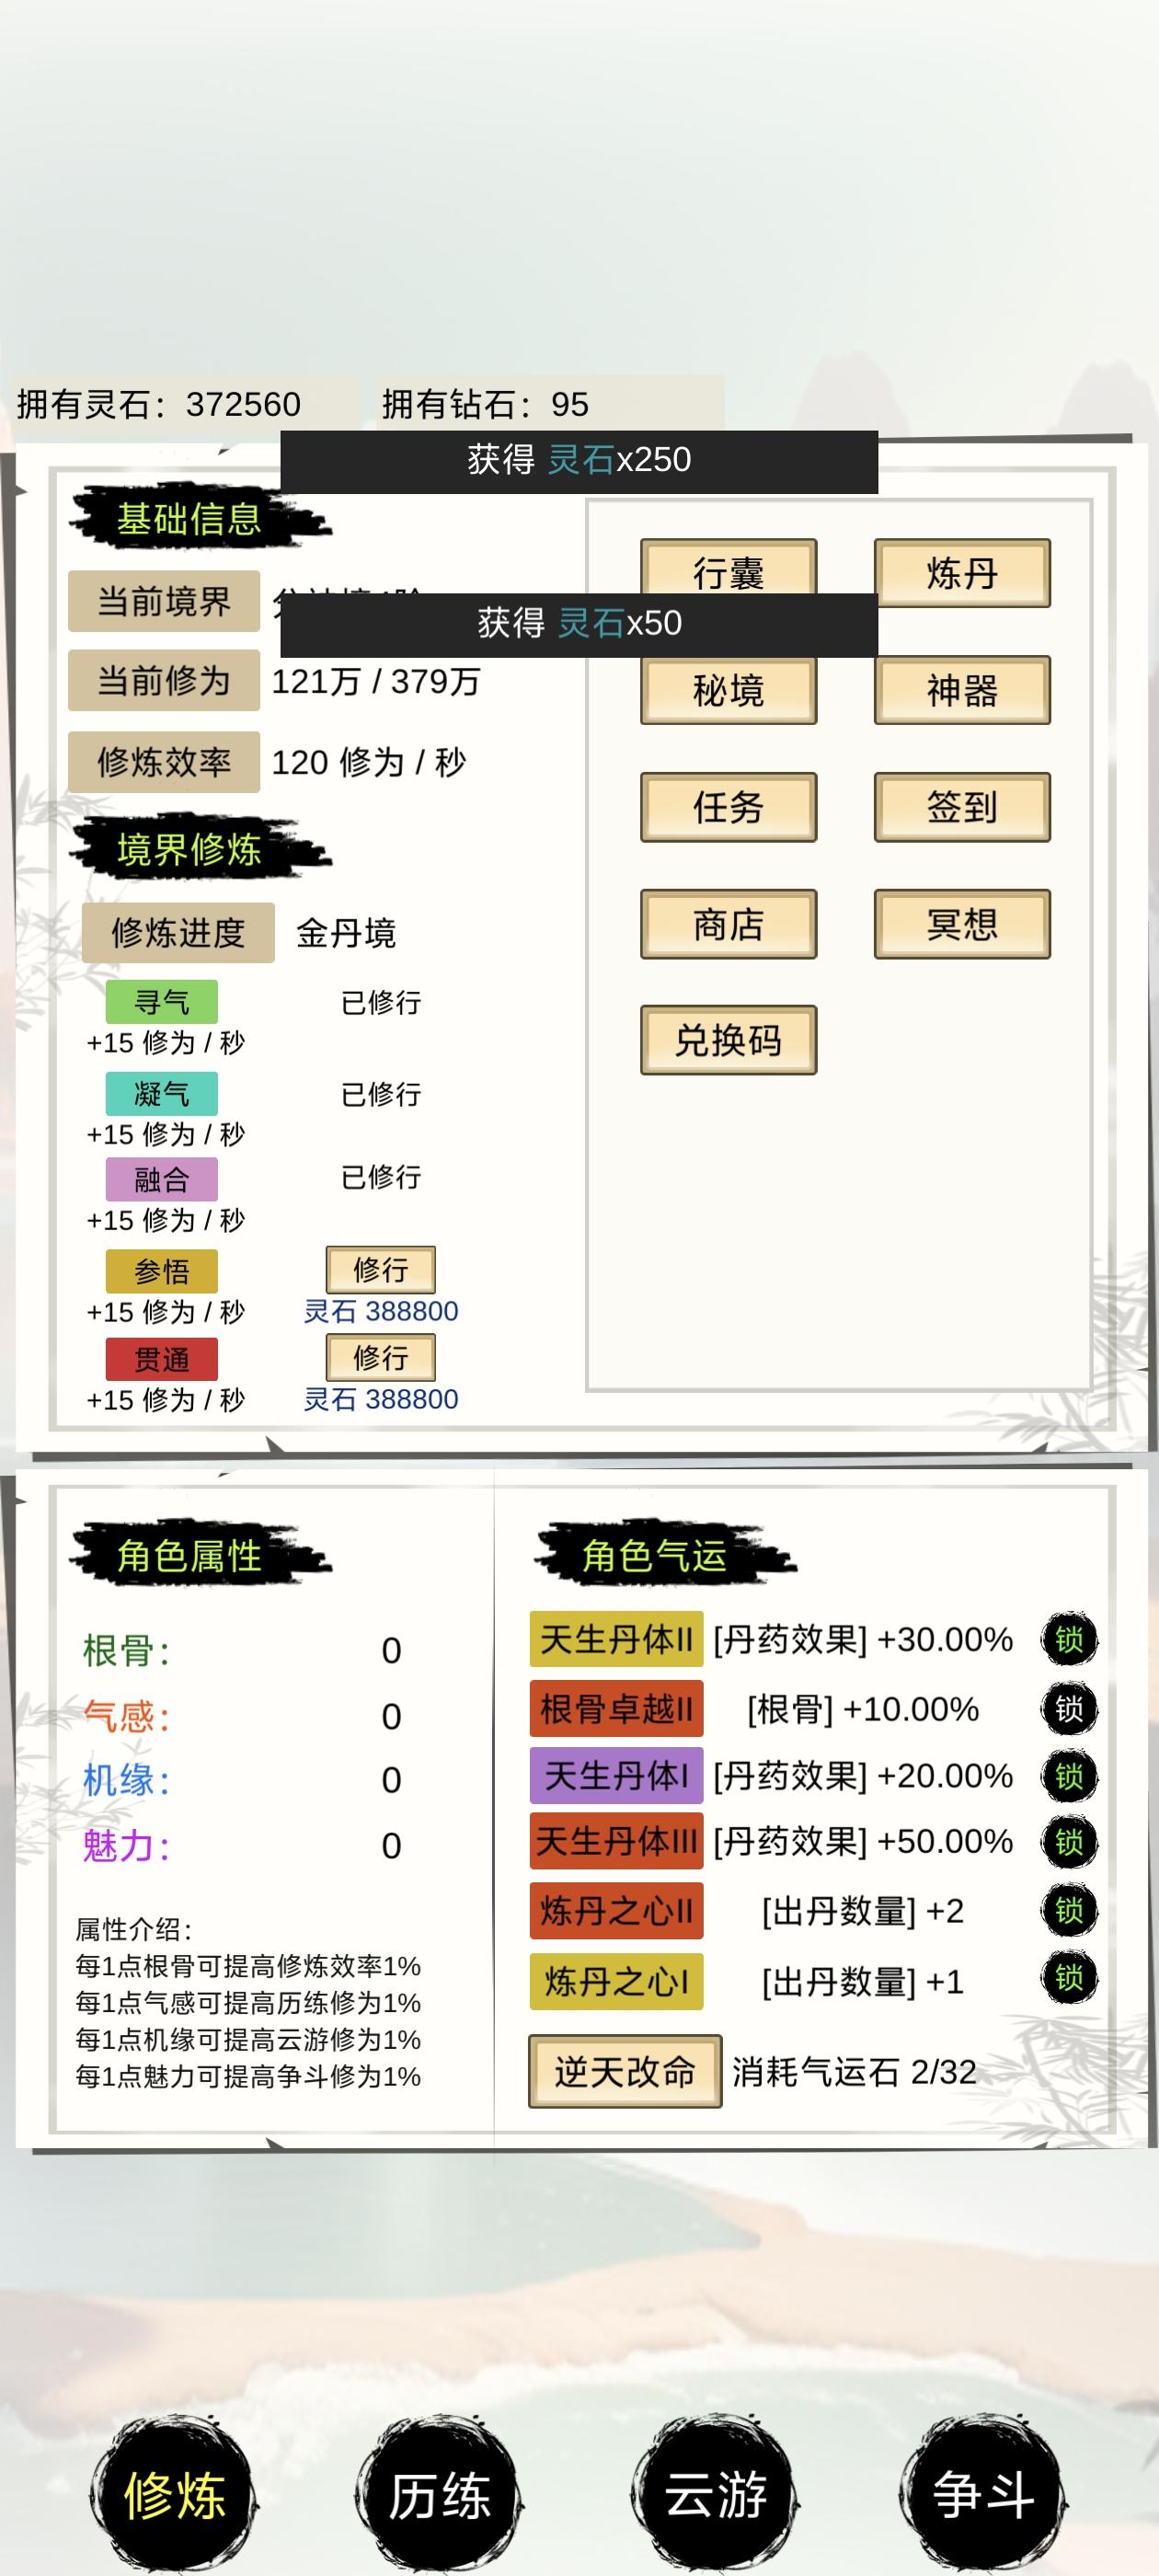
Task: Tap the 天生丹体III fortune tag
Action: click(616, 1842)
